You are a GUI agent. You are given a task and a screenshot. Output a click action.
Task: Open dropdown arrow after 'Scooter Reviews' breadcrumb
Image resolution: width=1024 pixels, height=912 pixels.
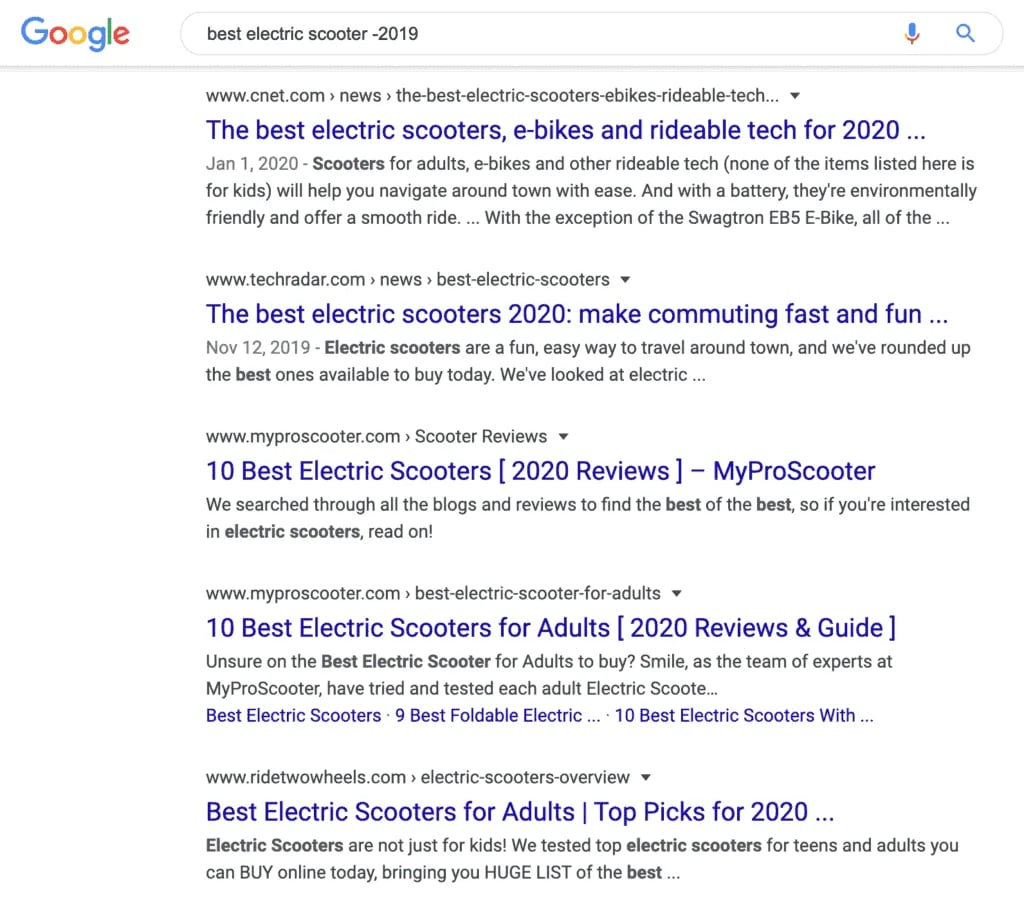click(564, 436)
